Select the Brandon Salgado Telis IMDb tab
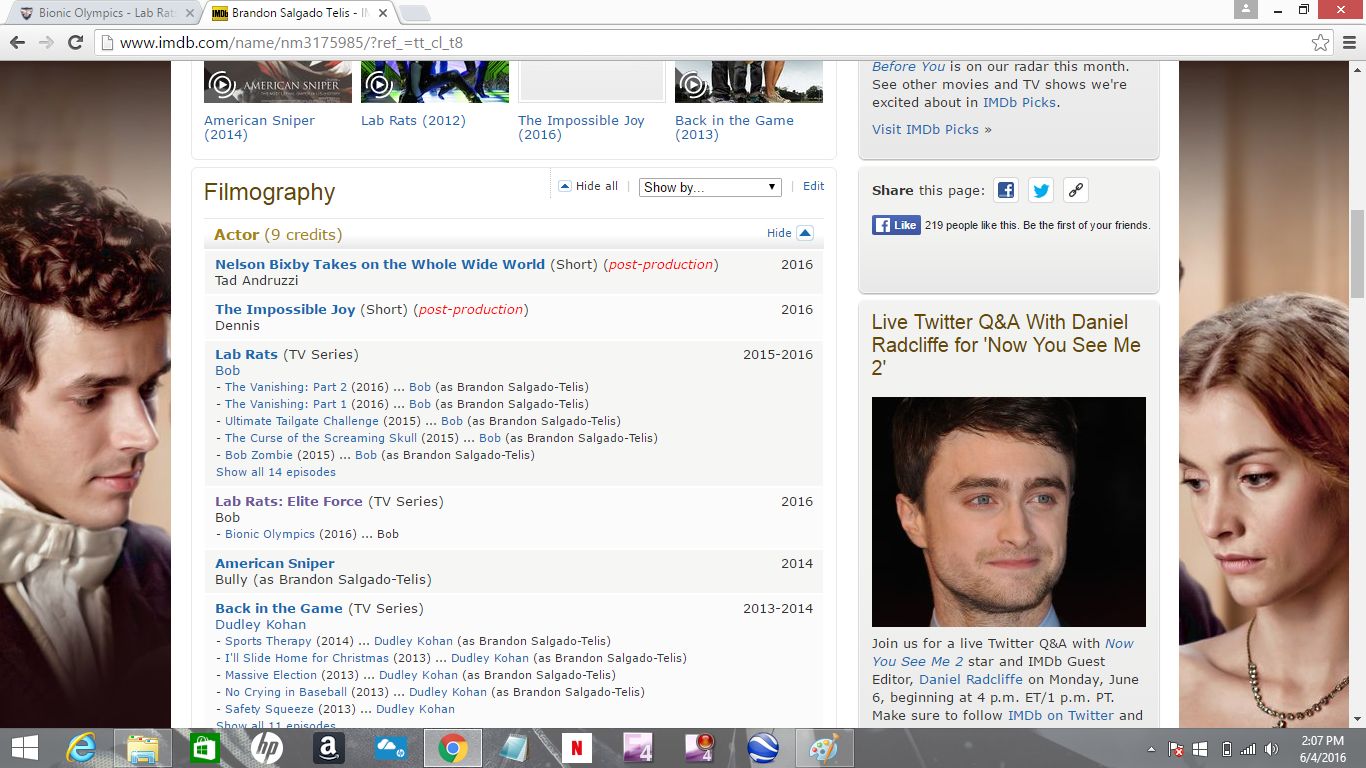1366x768 pixels. point(300,13)
